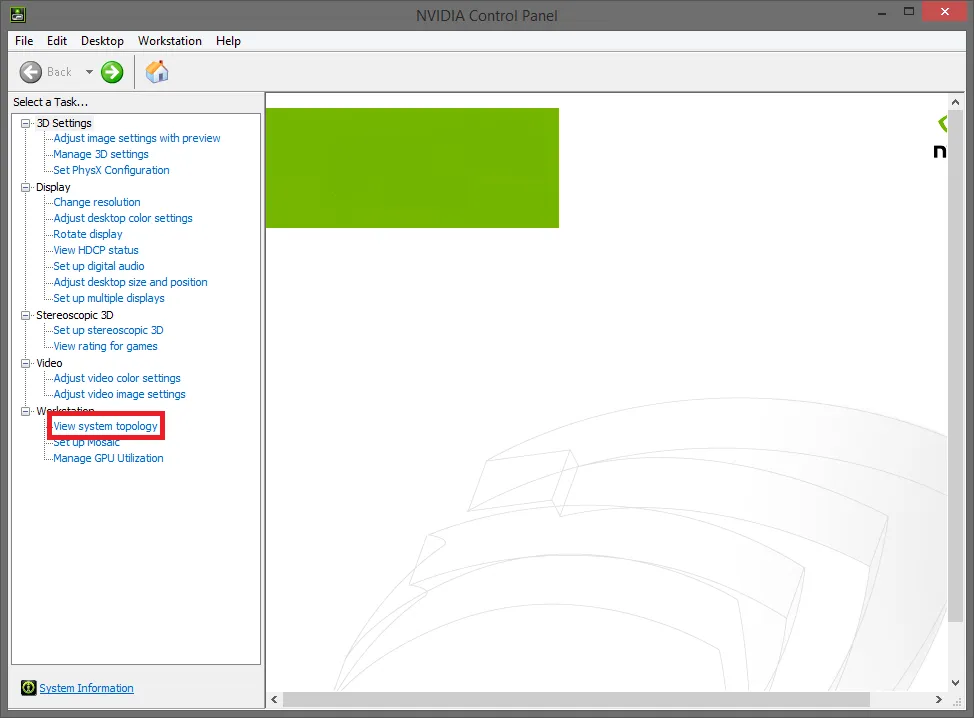Open the System Information link
Screen dimensions: 974x718
coord(86,688)
